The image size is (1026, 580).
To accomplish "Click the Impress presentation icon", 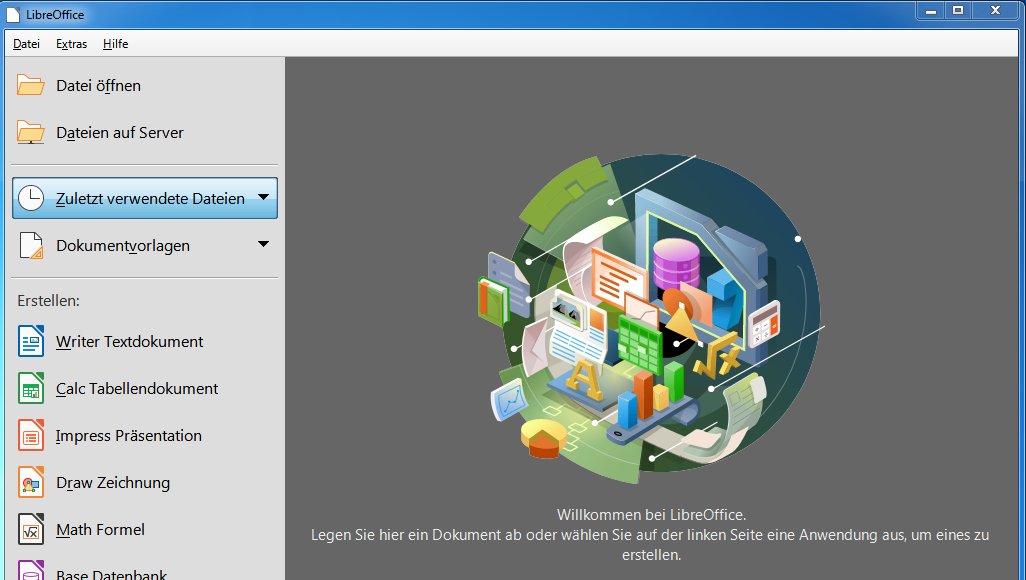I will [31, 435].
